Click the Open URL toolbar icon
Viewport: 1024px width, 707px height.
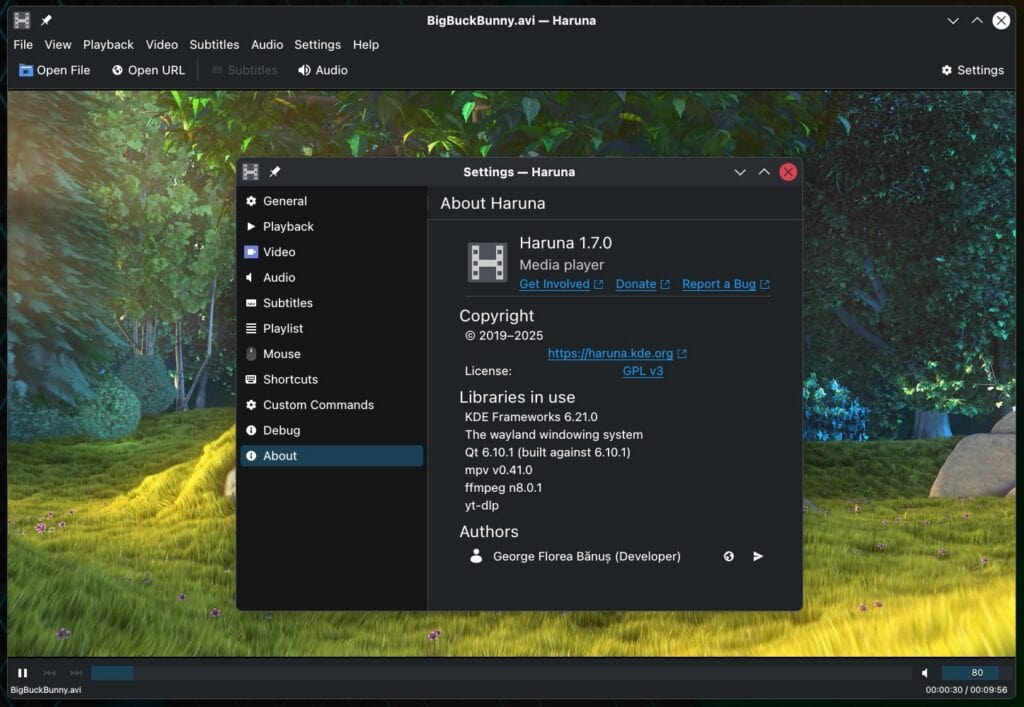pyautogui.click(x=116, y=70)
